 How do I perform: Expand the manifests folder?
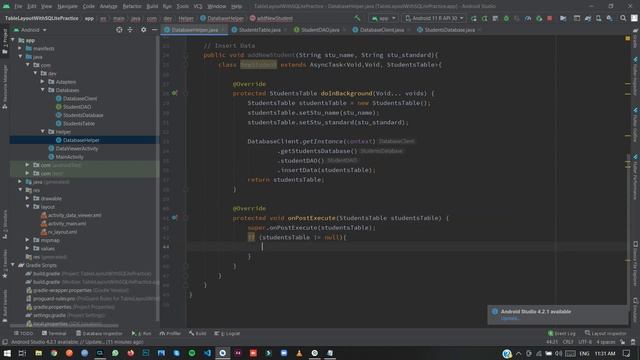tap(20, 48)
